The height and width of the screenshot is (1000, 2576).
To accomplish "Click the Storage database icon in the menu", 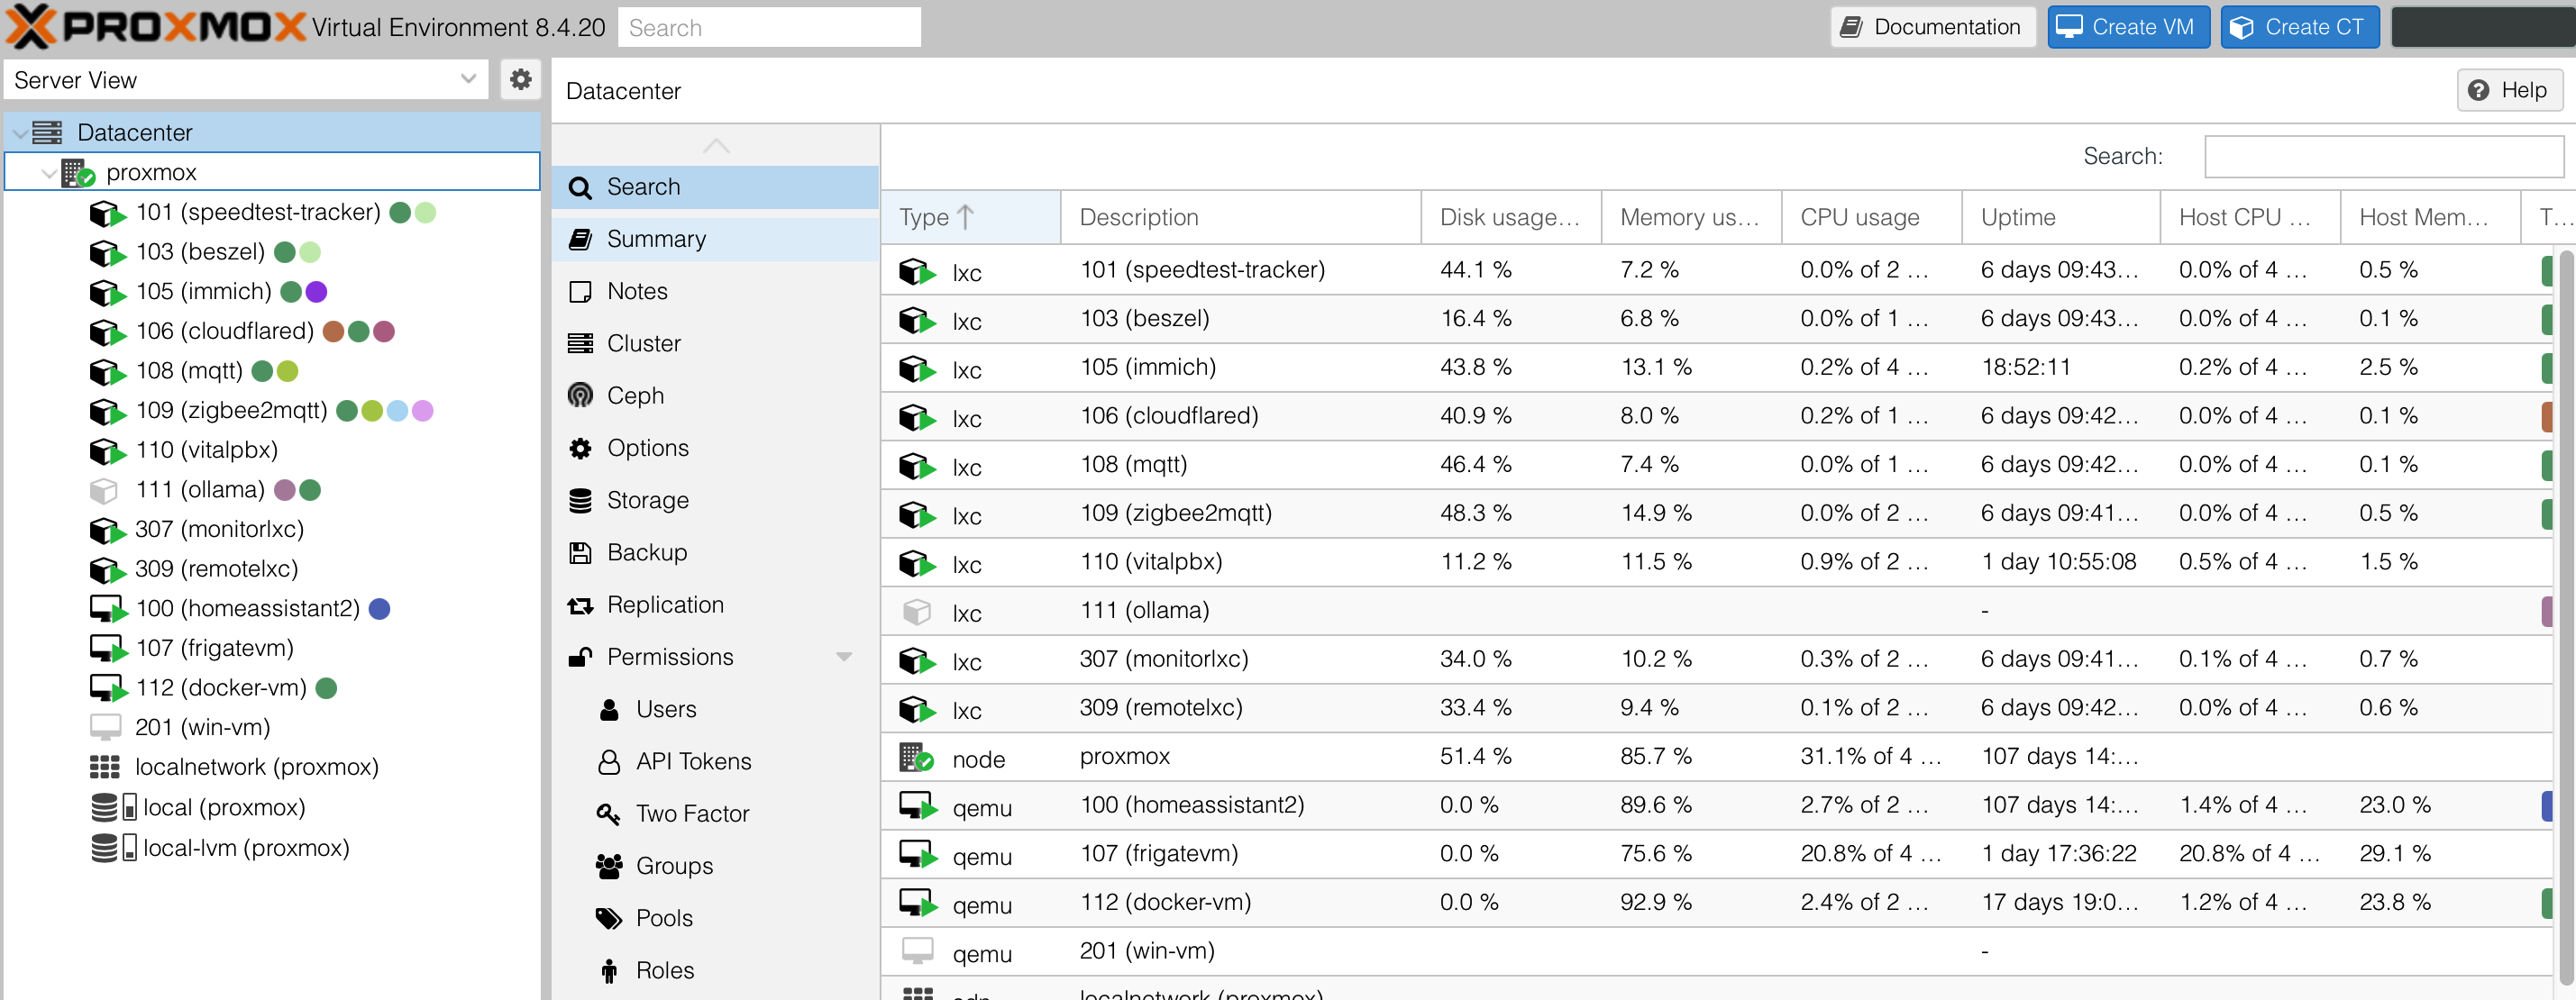I will [x=580, y=500].
